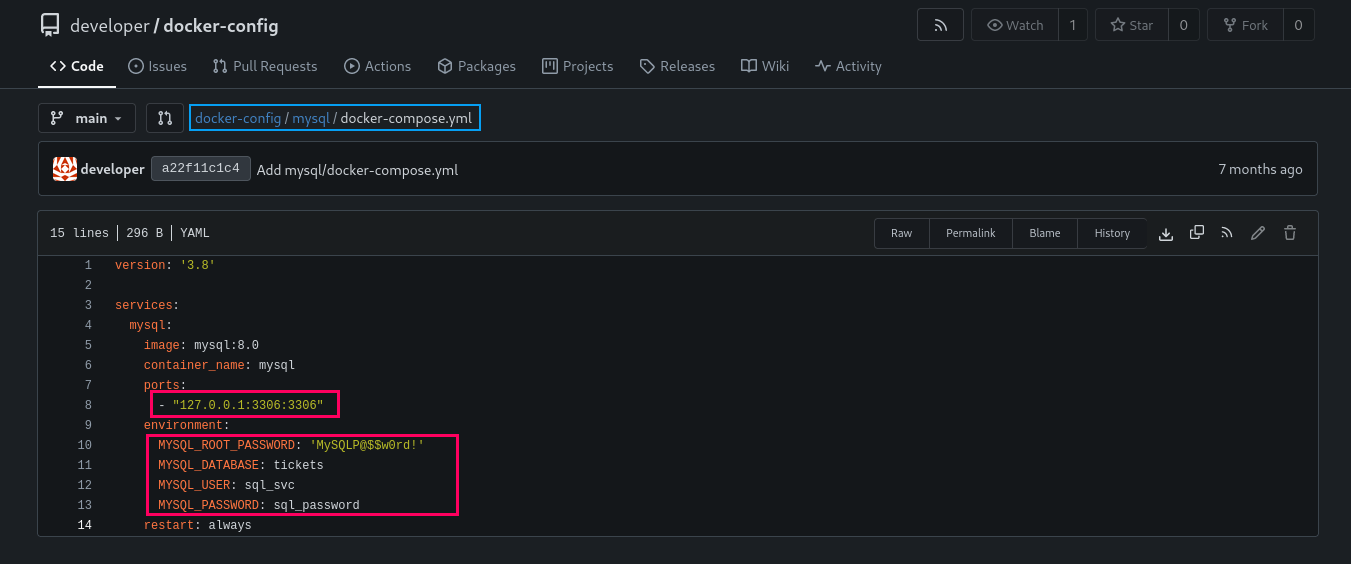Click the compare branches icon beside main
This screenshot has height=564, width=1351.
[165, 118]
